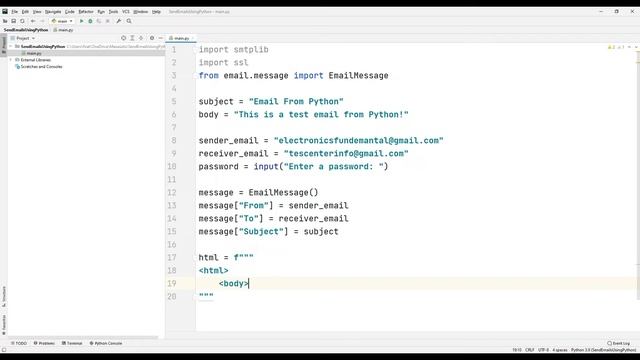Open the Problems tool window

coord(44,343)
